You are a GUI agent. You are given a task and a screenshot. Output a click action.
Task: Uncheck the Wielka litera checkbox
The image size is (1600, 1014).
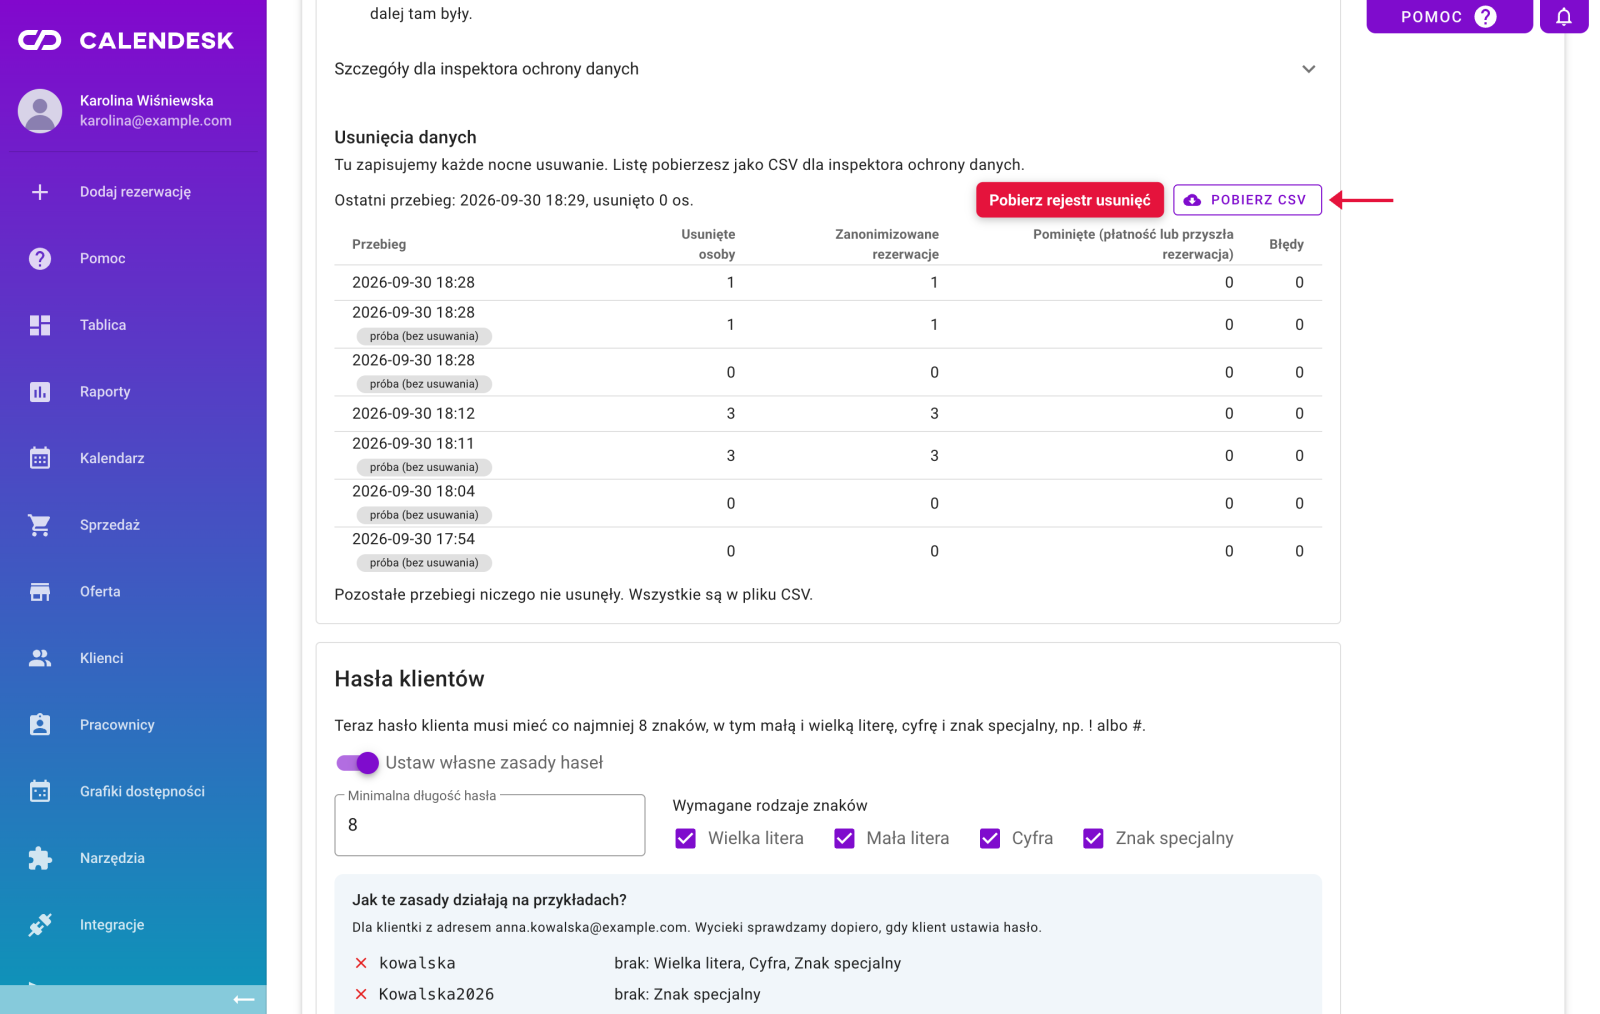tap(685, 838)
